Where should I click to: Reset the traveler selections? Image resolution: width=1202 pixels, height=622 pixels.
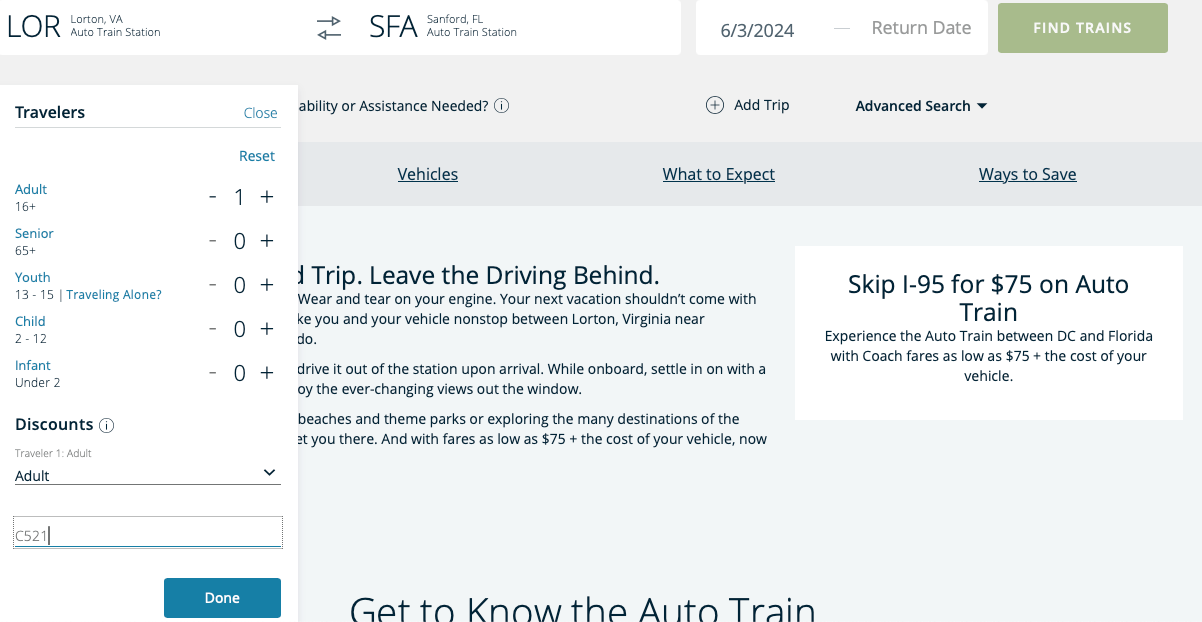pyautogui.click(x=257, y=155)
